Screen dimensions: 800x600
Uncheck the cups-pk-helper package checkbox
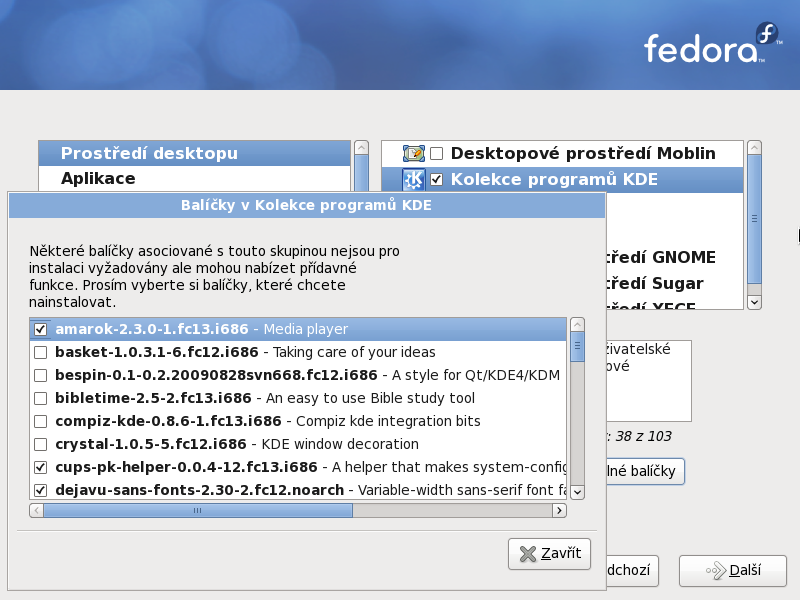(x=40, y=467)
